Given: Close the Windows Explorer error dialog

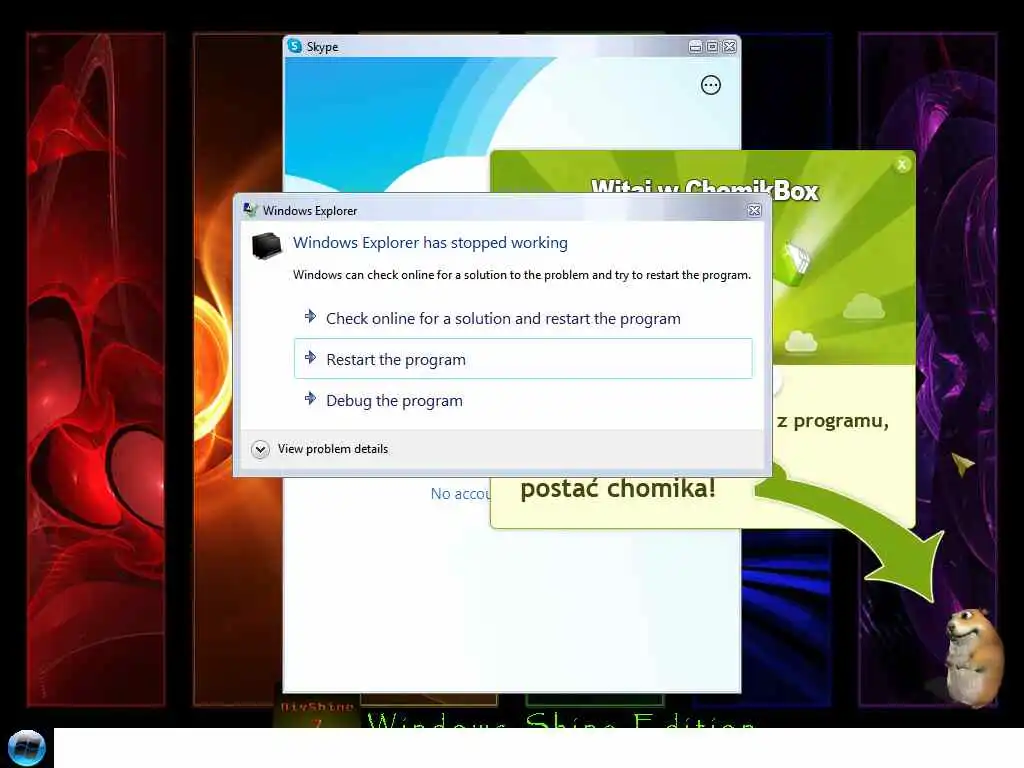Looking at the screenshot, I should point(754,210).
